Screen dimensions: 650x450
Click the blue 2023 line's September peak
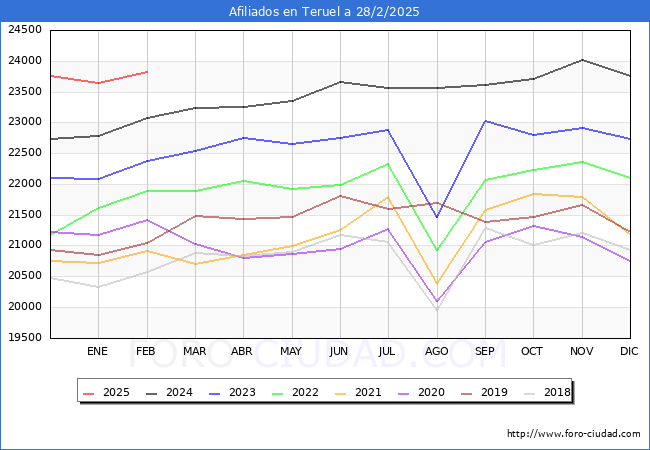[x=485, y=121]
